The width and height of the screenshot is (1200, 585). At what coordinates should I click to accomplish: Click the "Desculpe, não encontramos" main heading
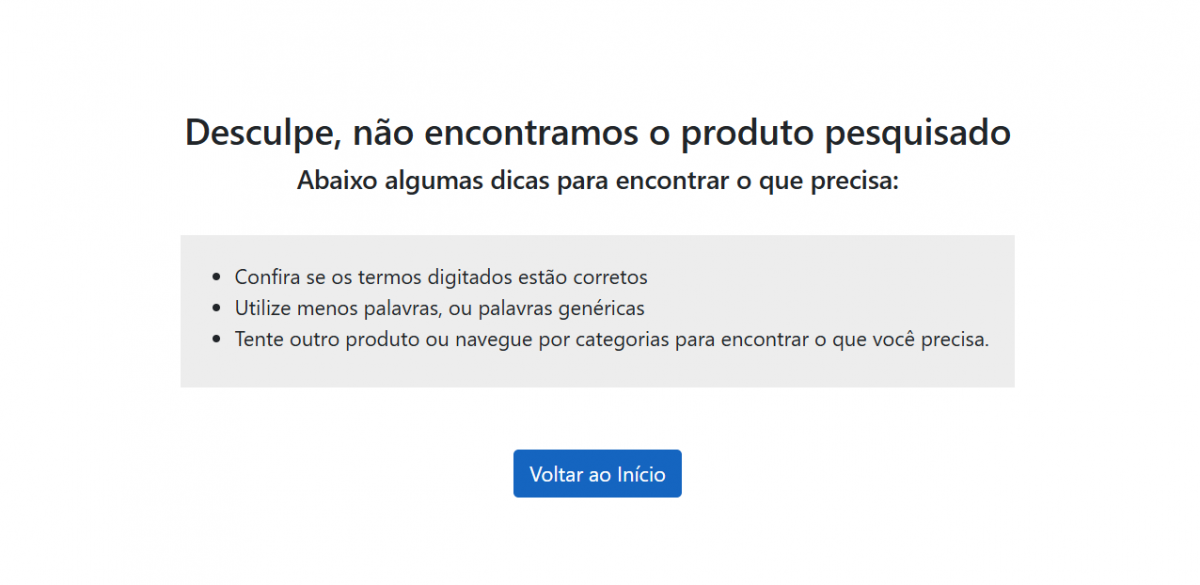(597, 133)
